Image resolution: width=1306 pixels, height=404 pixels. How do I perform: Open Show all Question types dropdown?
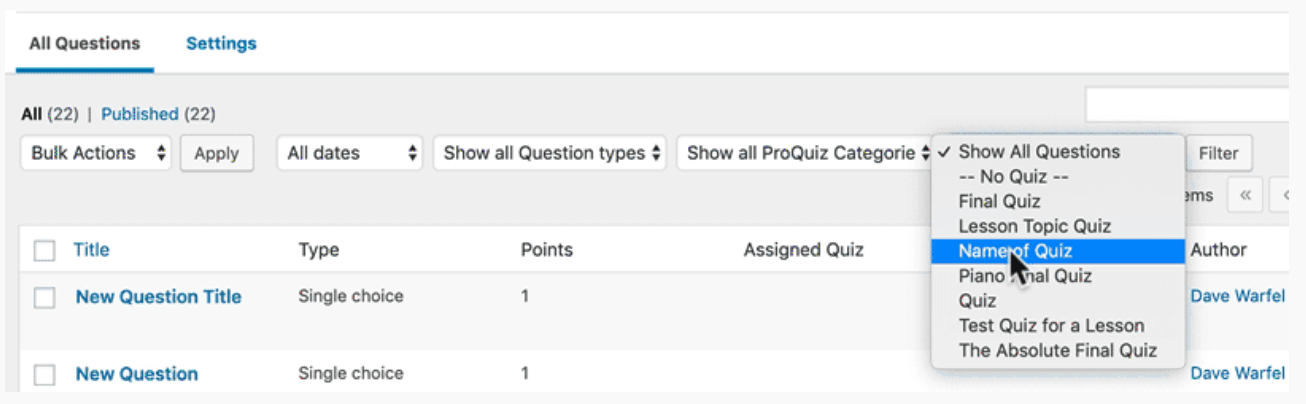tap(550, 153)
